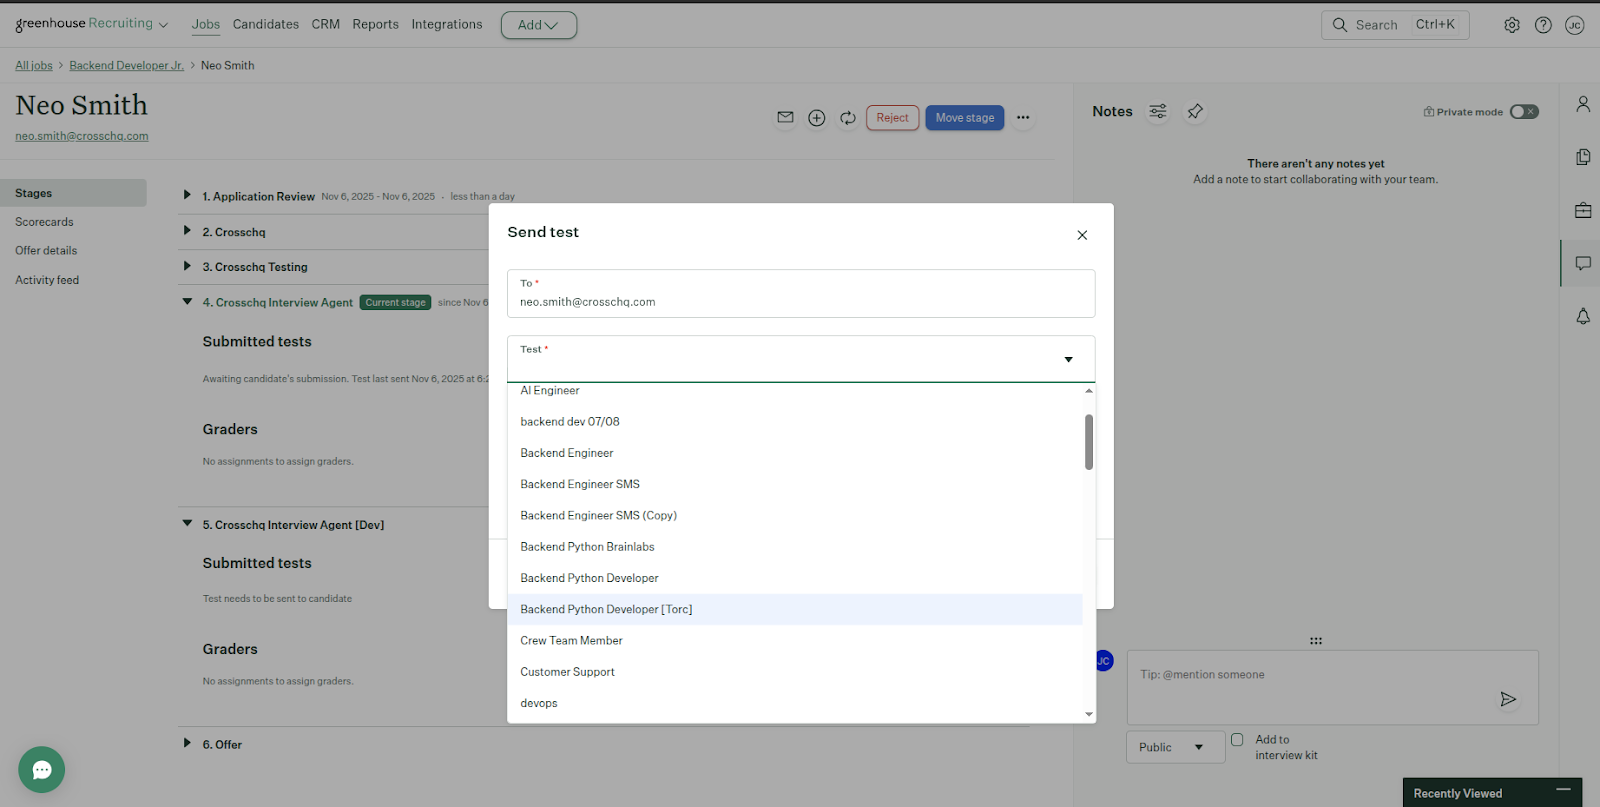Click the Reject button
Viewport: 1600px width, 807px height.
click(x=892, y=118)
